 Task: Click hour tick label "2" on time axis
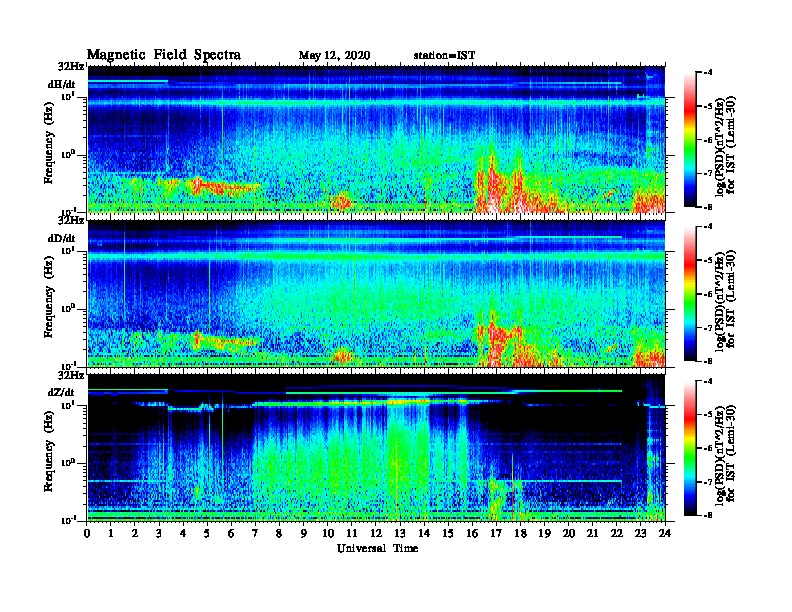[x=135, y=534]
